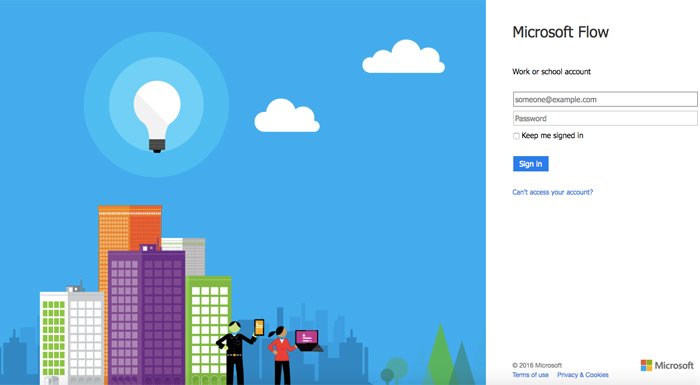Click the © 2016 Microsoft copyright text

coord(537,365)
